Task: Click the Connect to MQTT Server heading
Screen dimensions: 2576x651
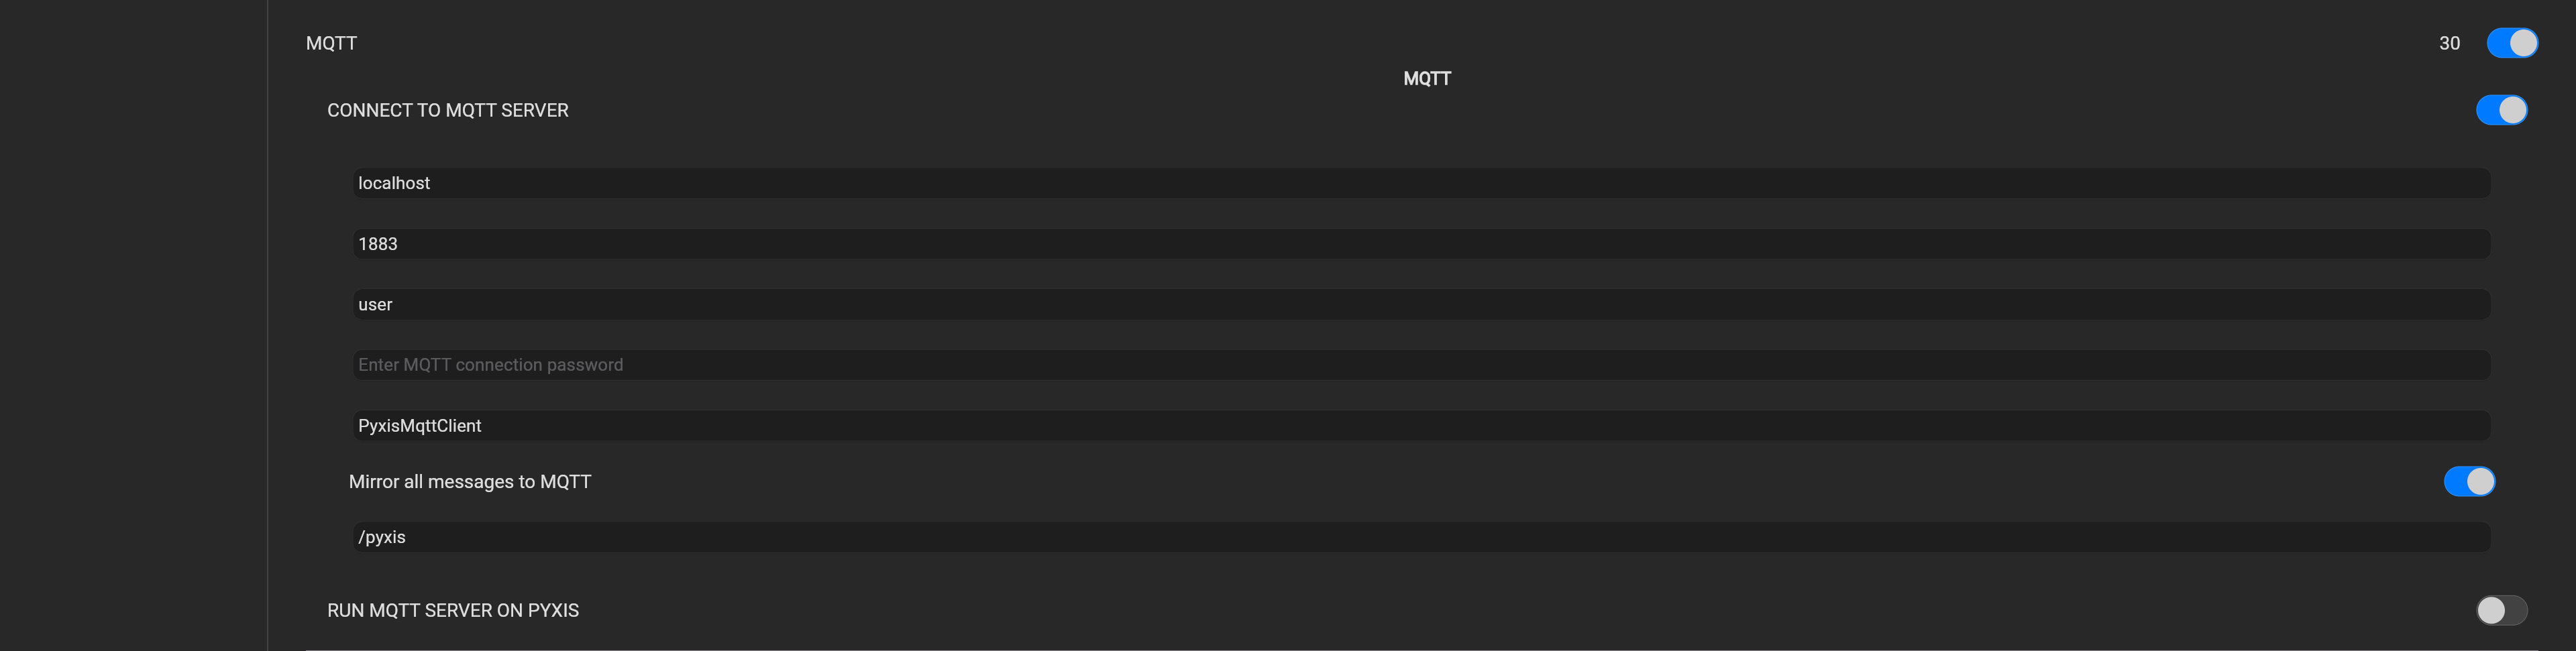Action: click(447, 110)
